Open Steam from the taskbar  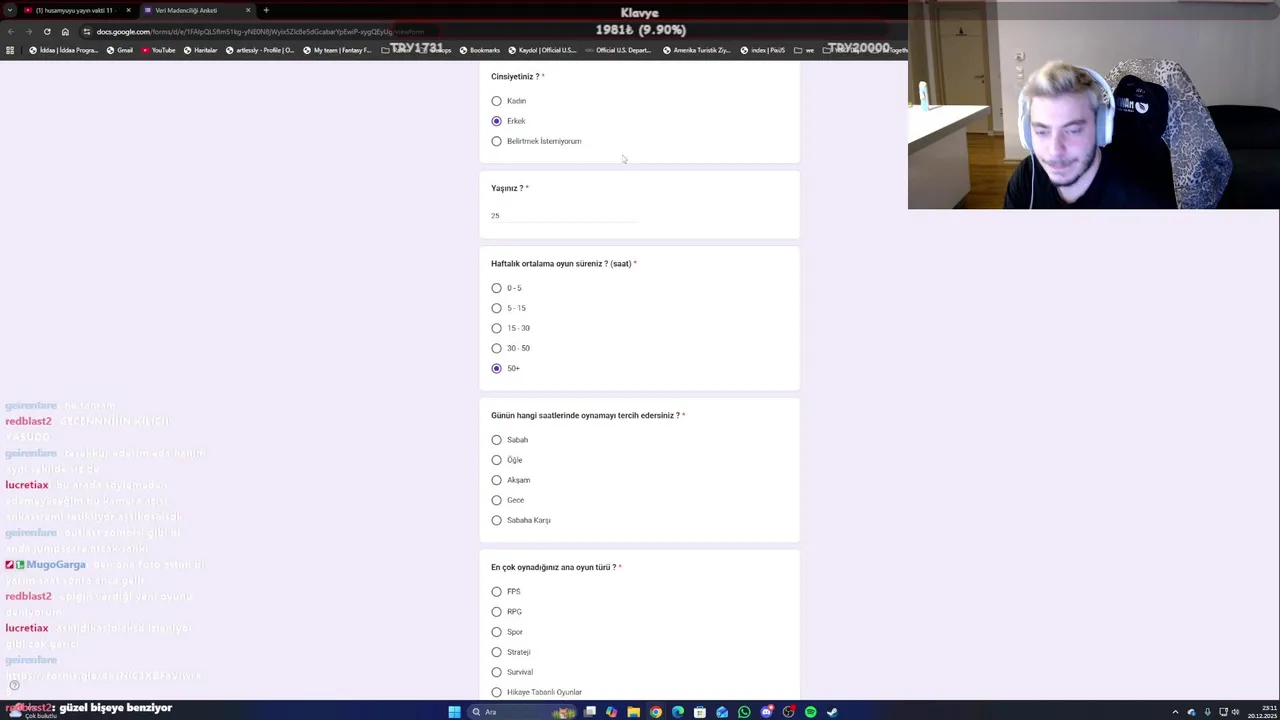tap(832, 712)
